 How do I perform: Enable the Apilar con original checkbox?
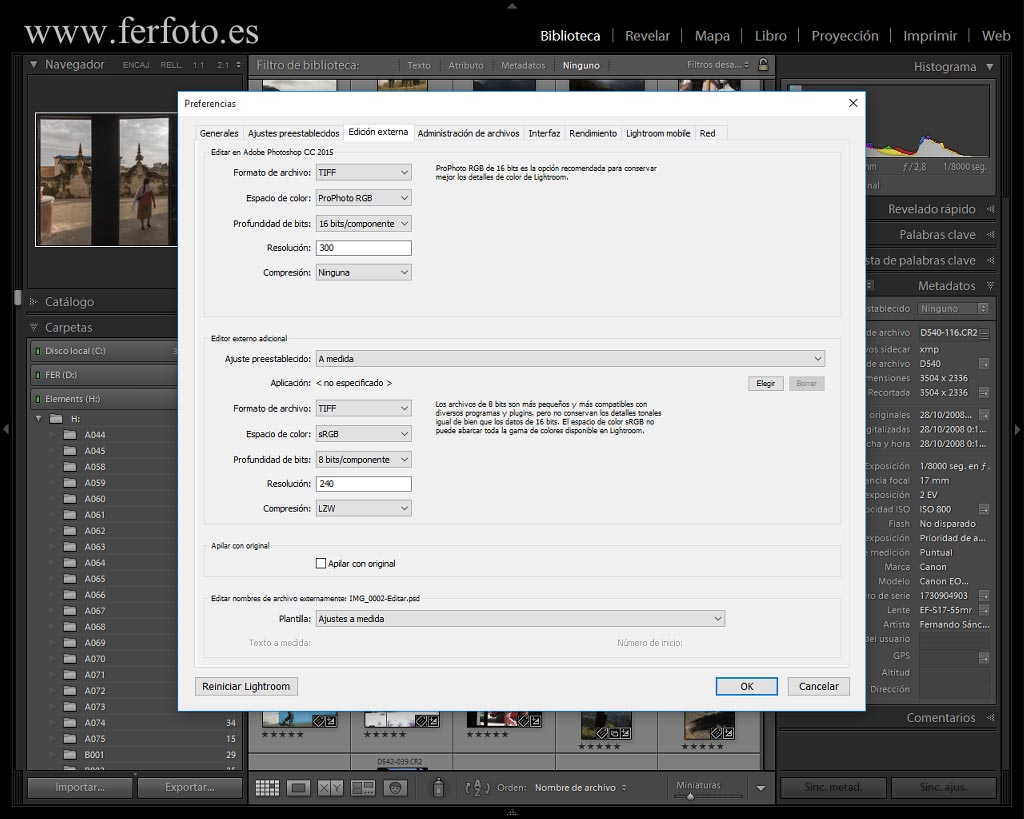point(321,564)
